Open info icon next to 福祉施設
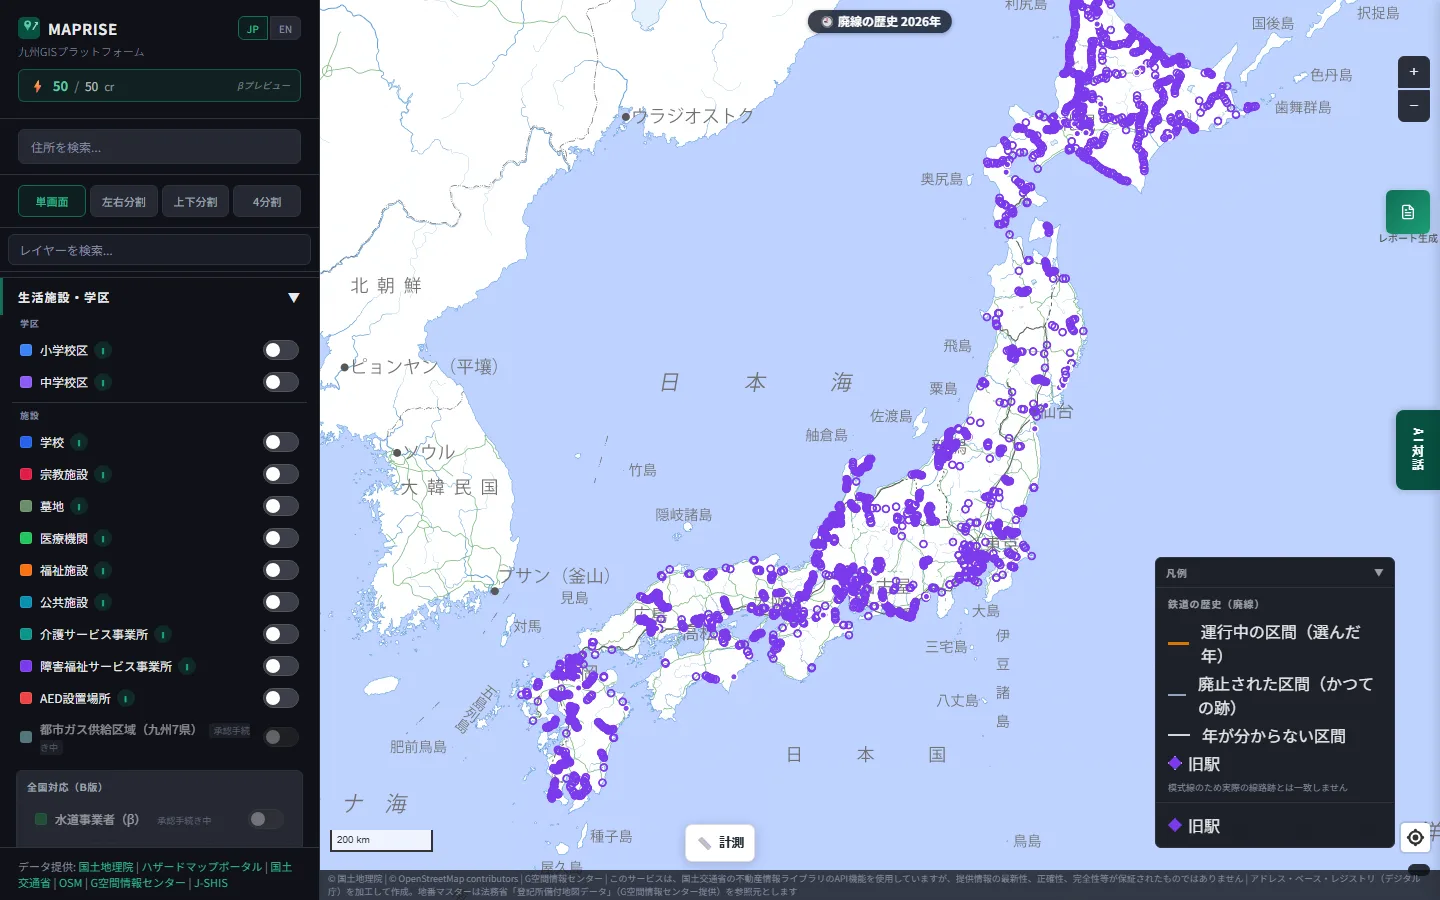The image size is (1440, 900). click(103, 571)
